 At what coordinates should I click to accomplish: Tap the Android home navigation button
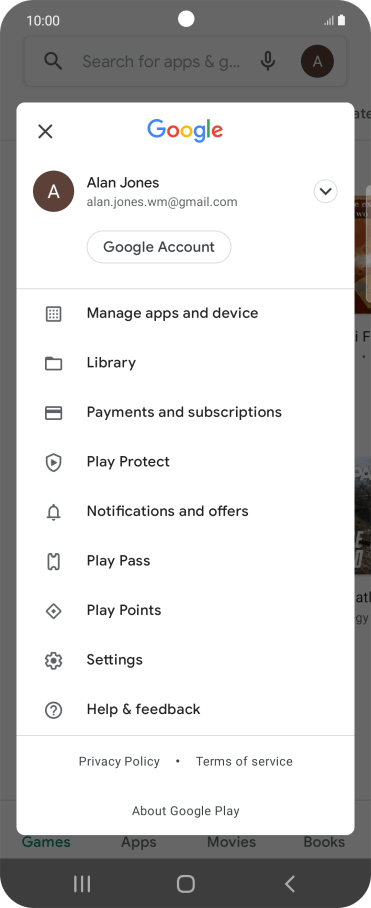(x=186, y=884)
